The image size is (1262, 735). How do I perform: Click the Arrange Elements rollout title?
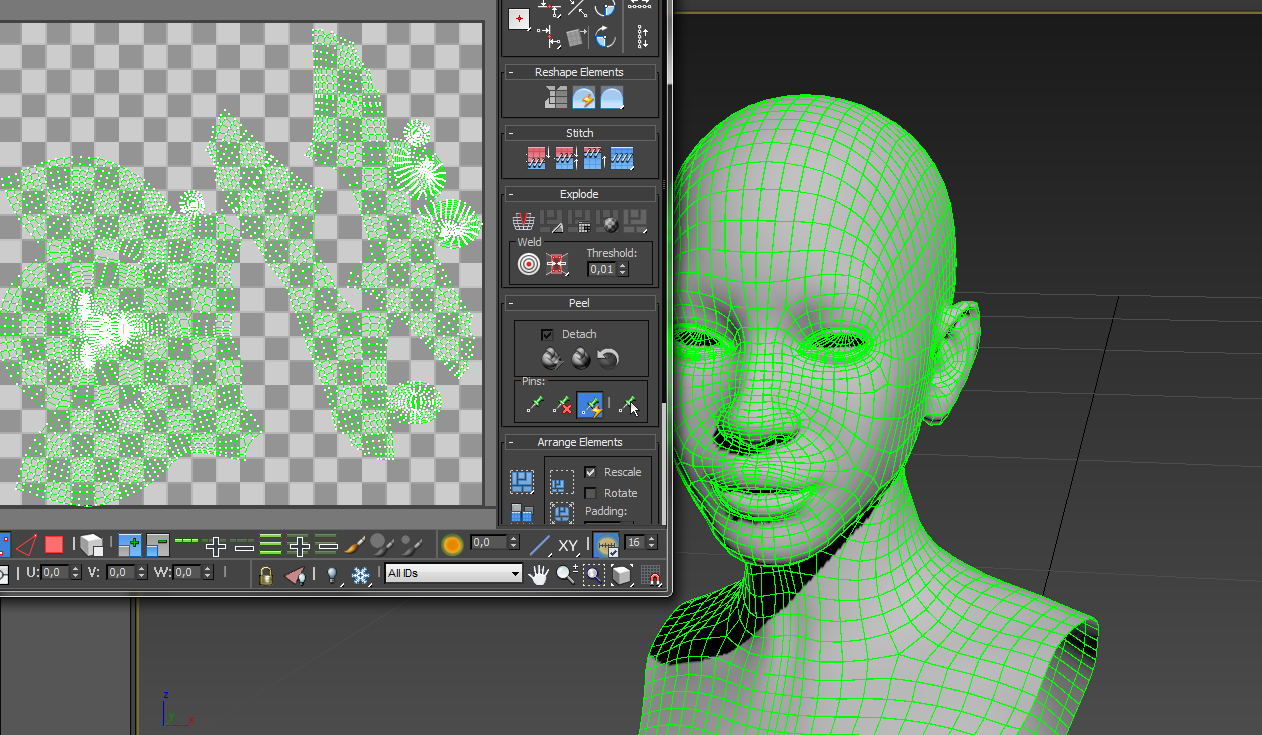click(579, 442)
